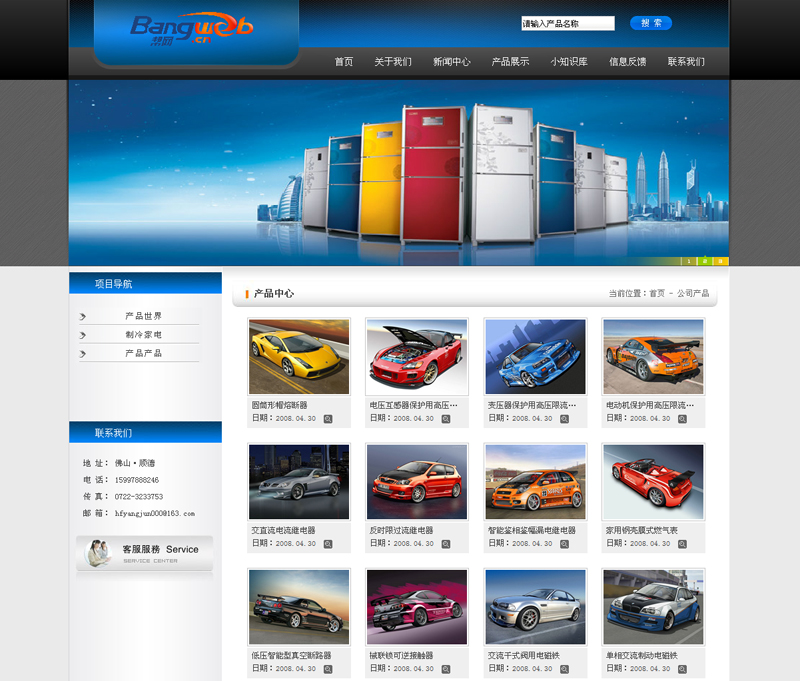Open the 客服服务 Service center banner

[x=145, y=554]
